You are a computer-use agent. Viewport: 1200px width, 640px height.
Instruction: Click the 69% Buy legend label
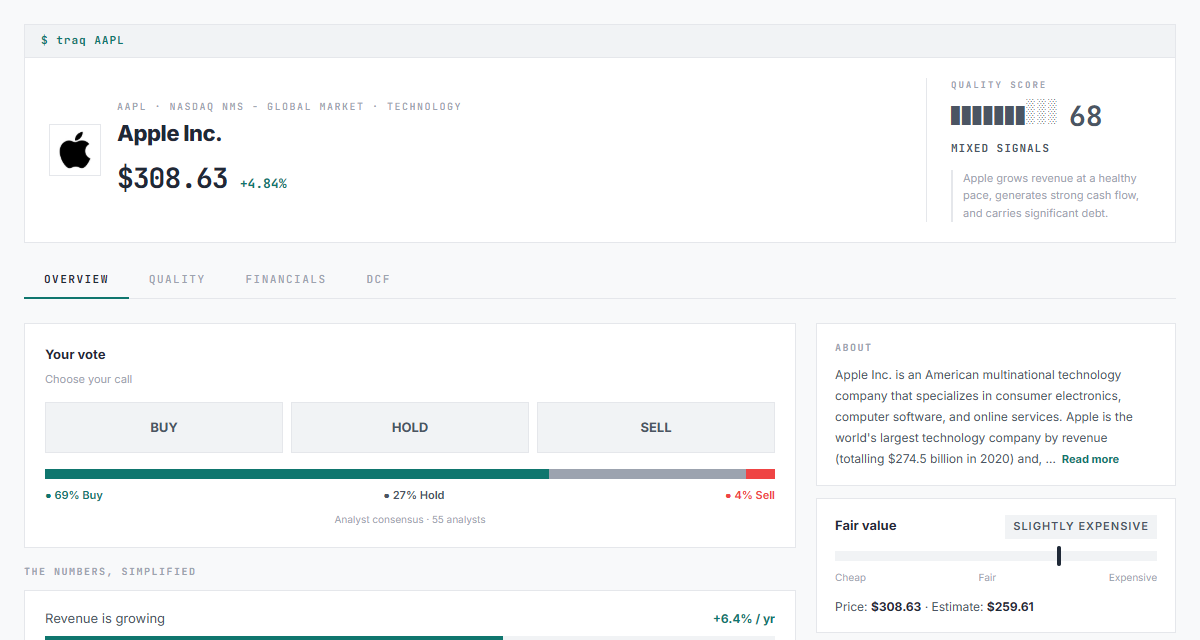point(74,495)
